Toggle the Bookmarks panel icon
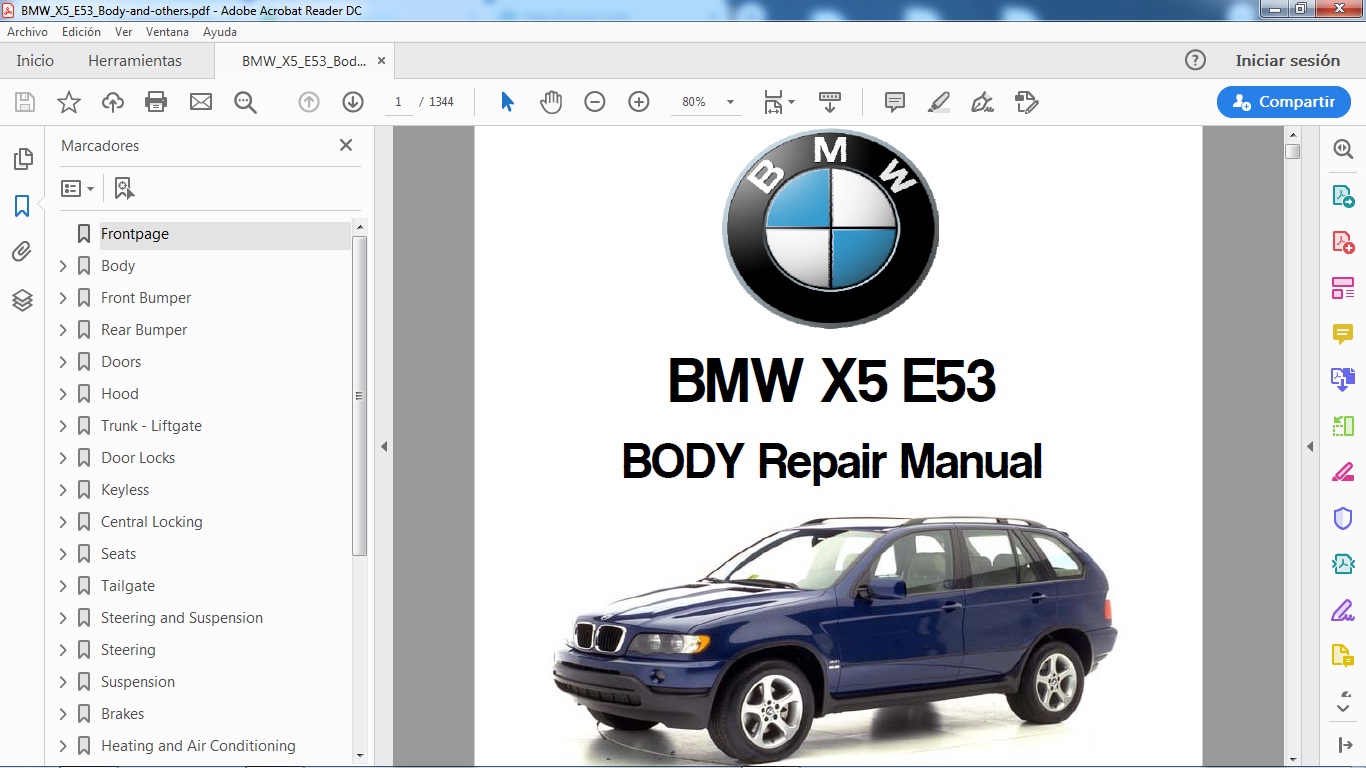The width and height of the screenshot is (1366, 768). [x=22, y=206]
